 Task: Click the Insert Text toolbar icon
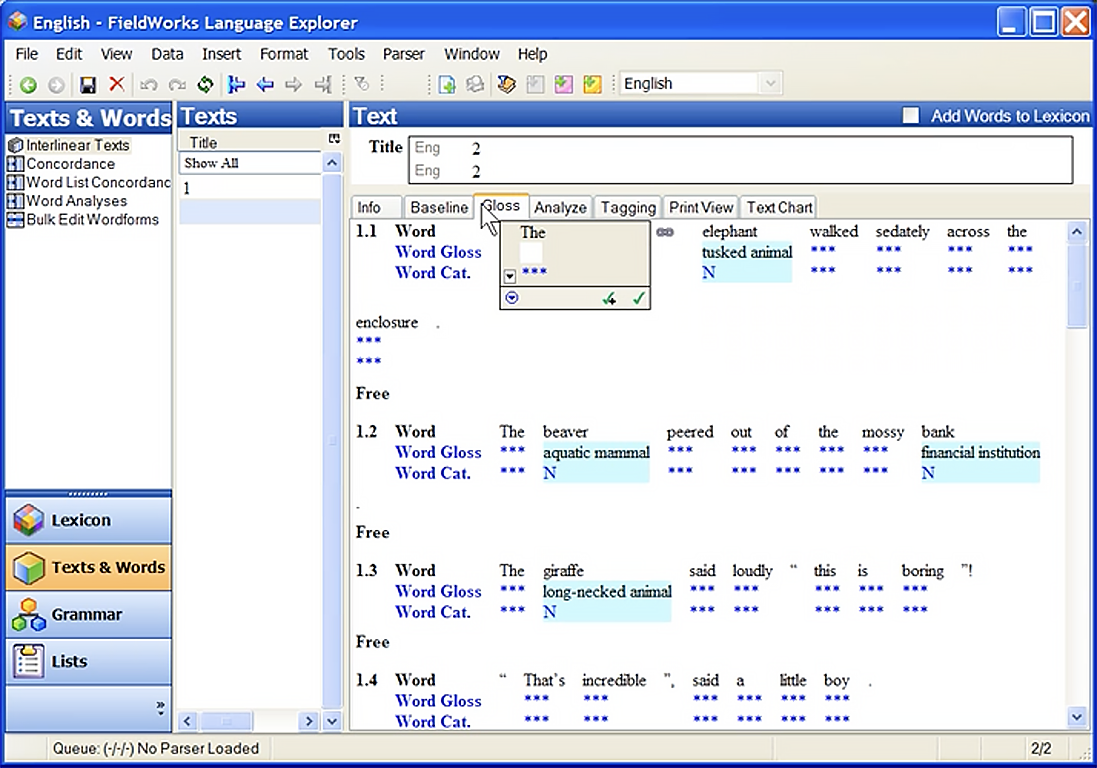coord(447,85)
